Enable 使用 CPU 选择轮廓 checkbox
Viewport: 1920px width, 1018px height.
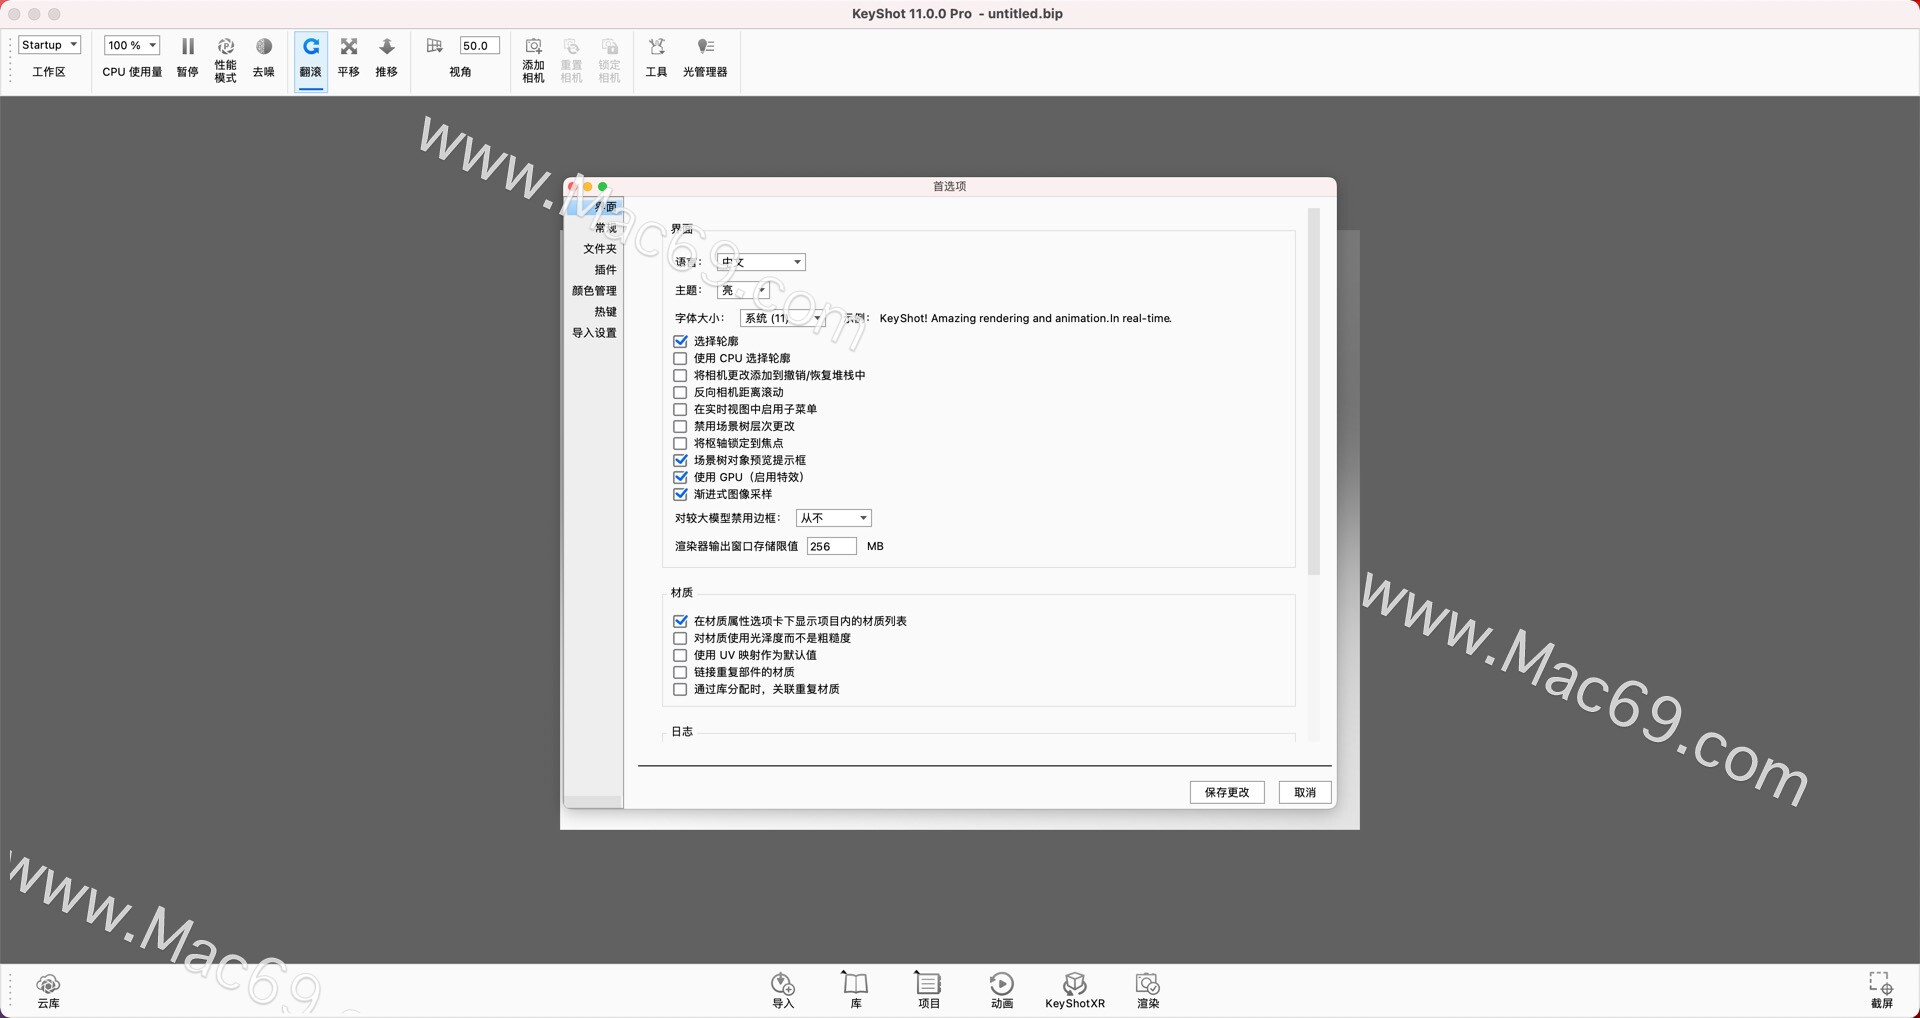click(681, 359)
